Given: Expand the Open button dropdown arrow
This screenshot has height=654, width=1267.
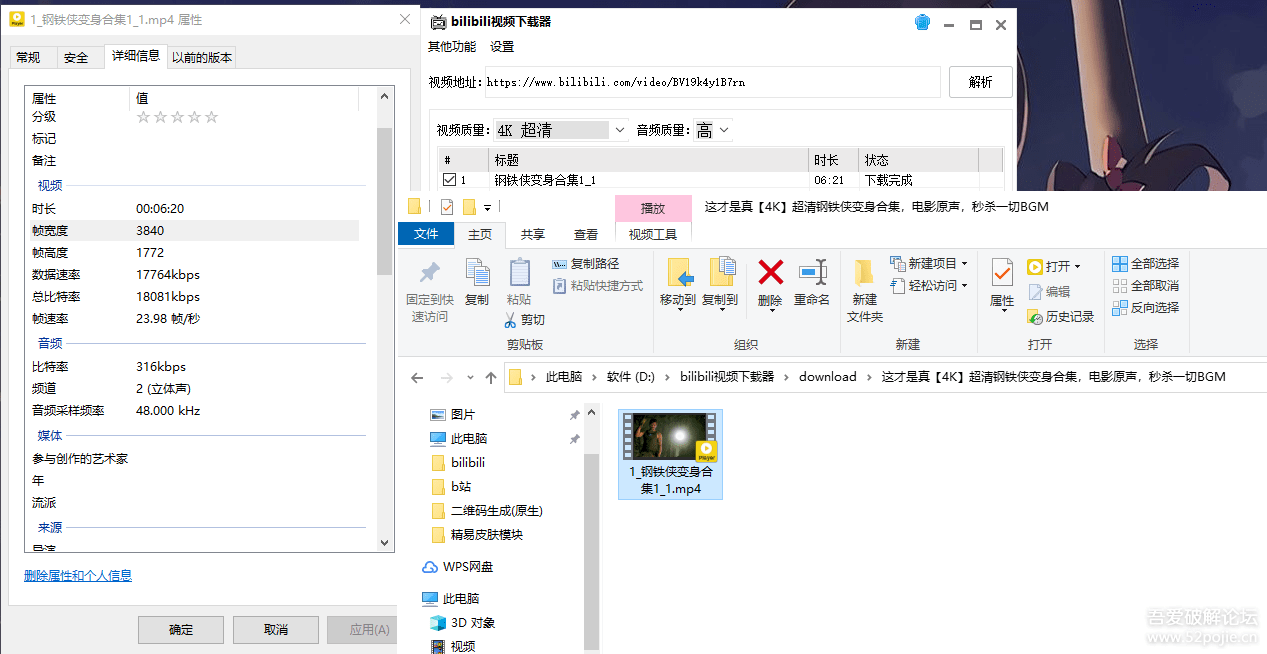Looking at the screenshot, I should point(1078,267).
